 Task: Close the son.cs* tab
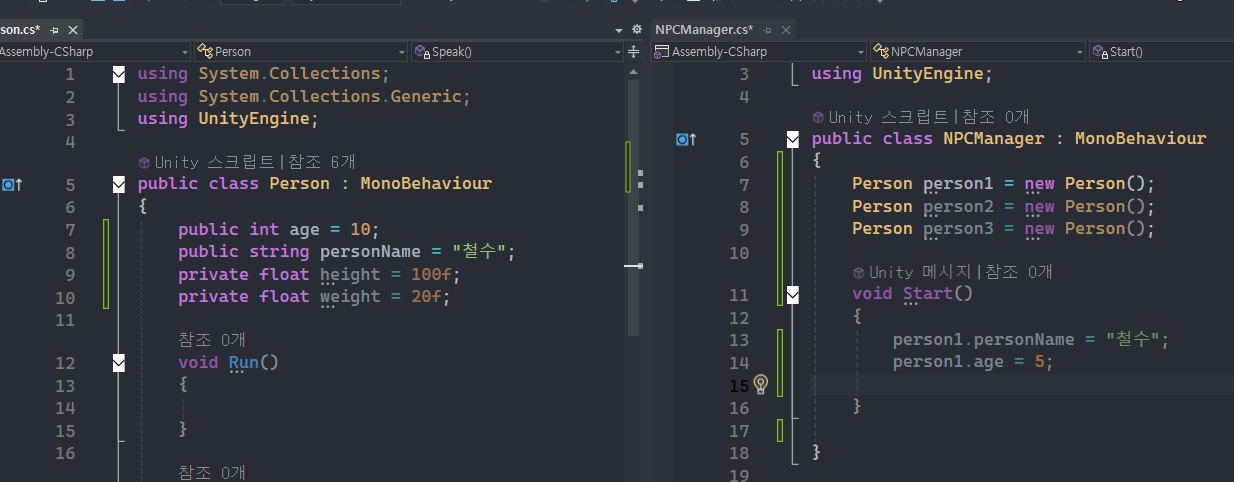[x=71, y=30]
